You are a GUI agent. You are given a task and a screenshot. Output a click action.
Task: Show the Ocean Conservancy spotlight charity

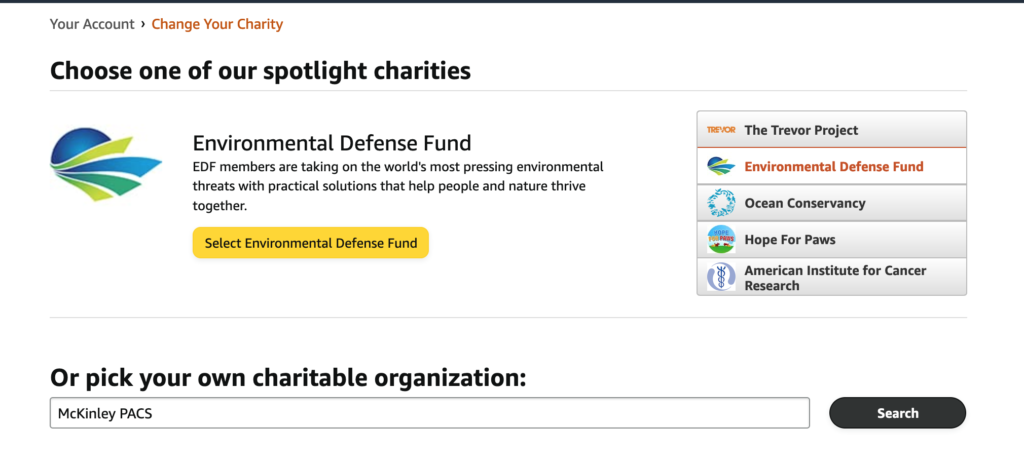click(831, 203)
